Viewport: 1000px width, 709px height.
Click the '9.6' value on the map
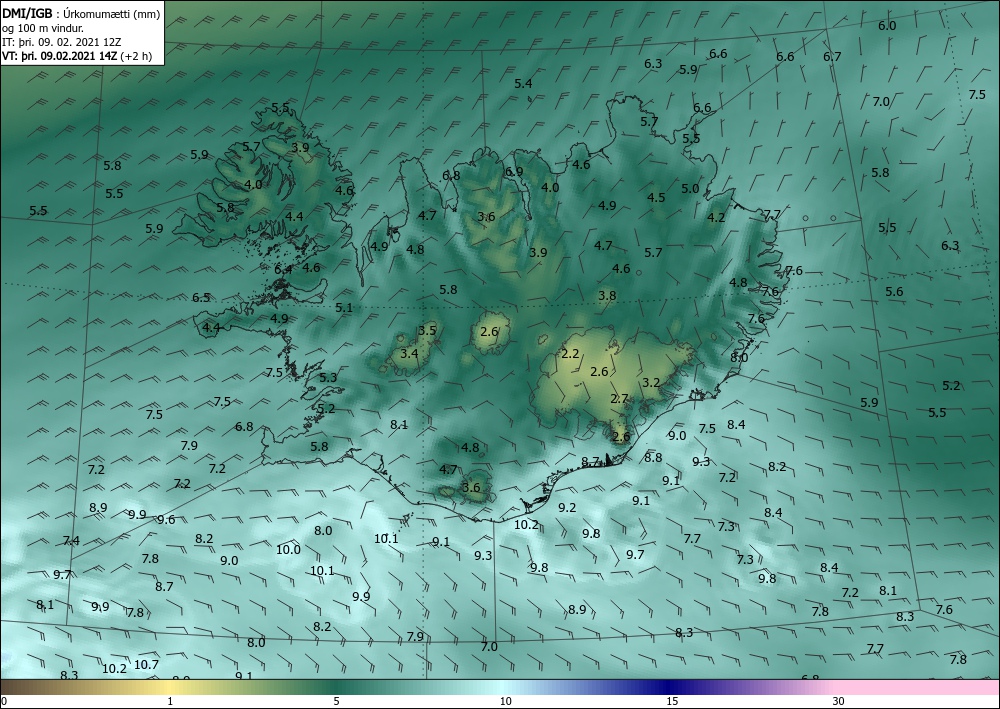pyautogui.click(x=166, y=520)
